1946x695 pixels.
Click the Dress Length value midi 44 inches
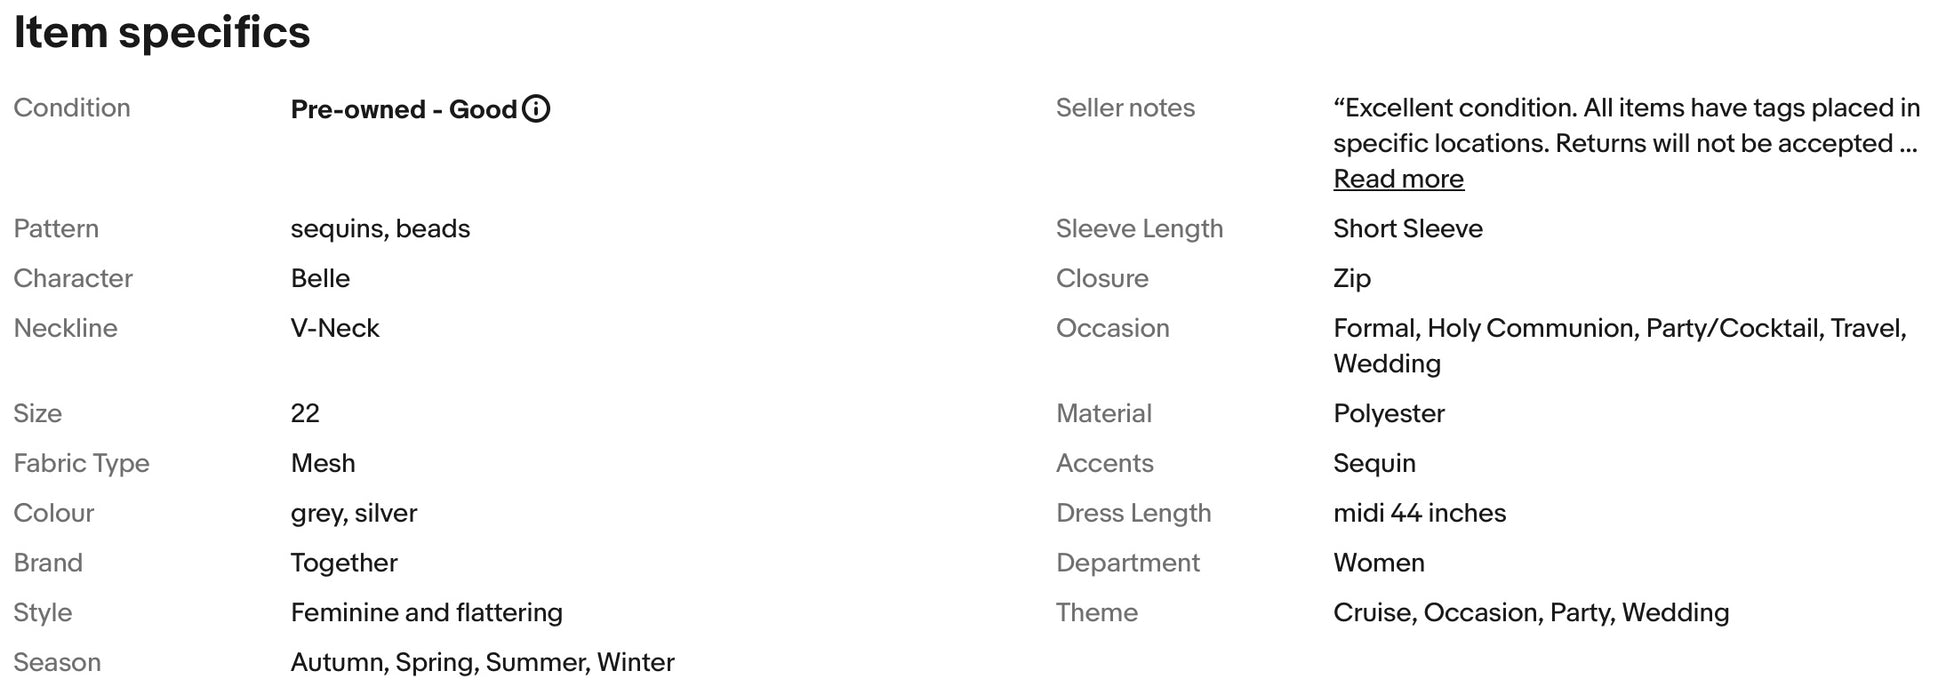tap(1419, 513)
